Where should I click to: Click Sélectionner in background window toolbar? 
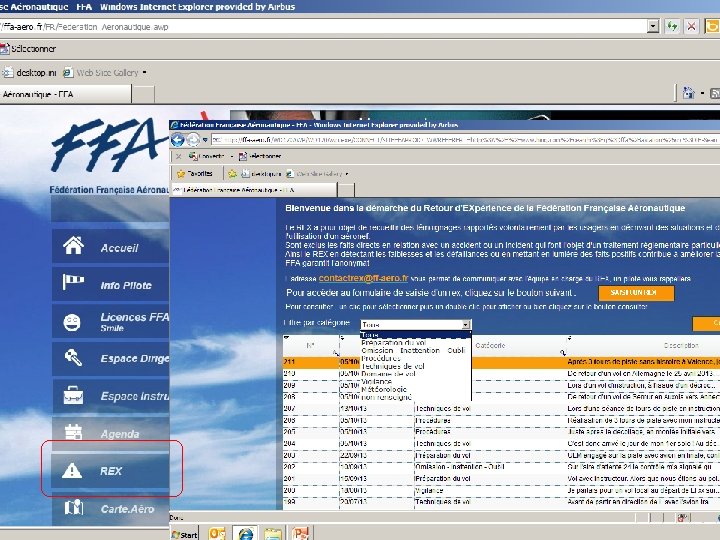[28, 49]
